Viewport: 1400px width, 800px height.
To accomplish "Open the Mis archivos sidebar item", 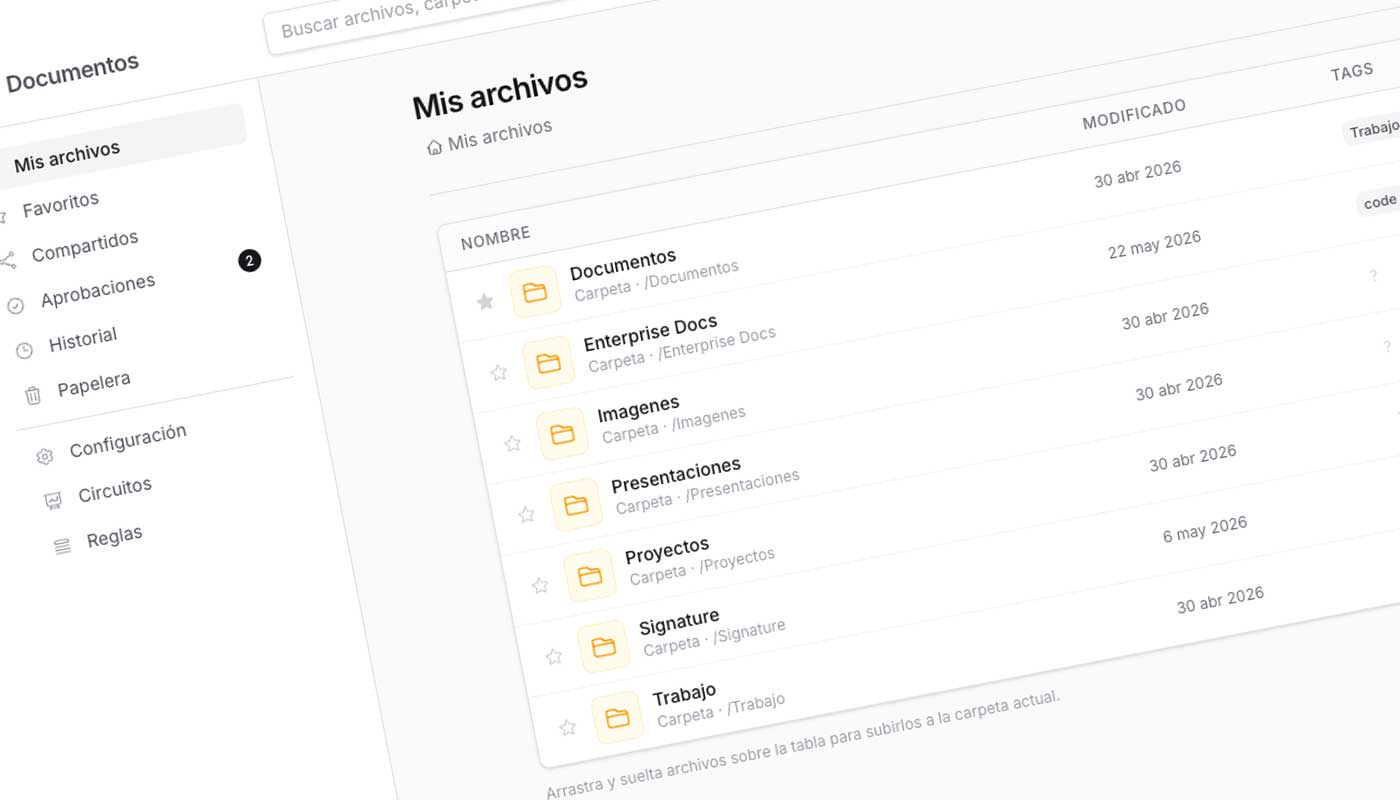I will (x=120, y=145).
